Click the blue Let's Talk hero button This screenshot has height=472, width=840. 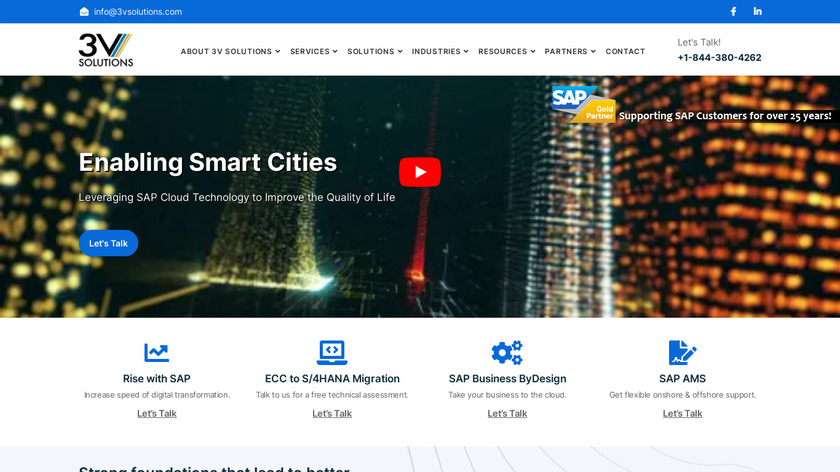click(x=108, y=243)
